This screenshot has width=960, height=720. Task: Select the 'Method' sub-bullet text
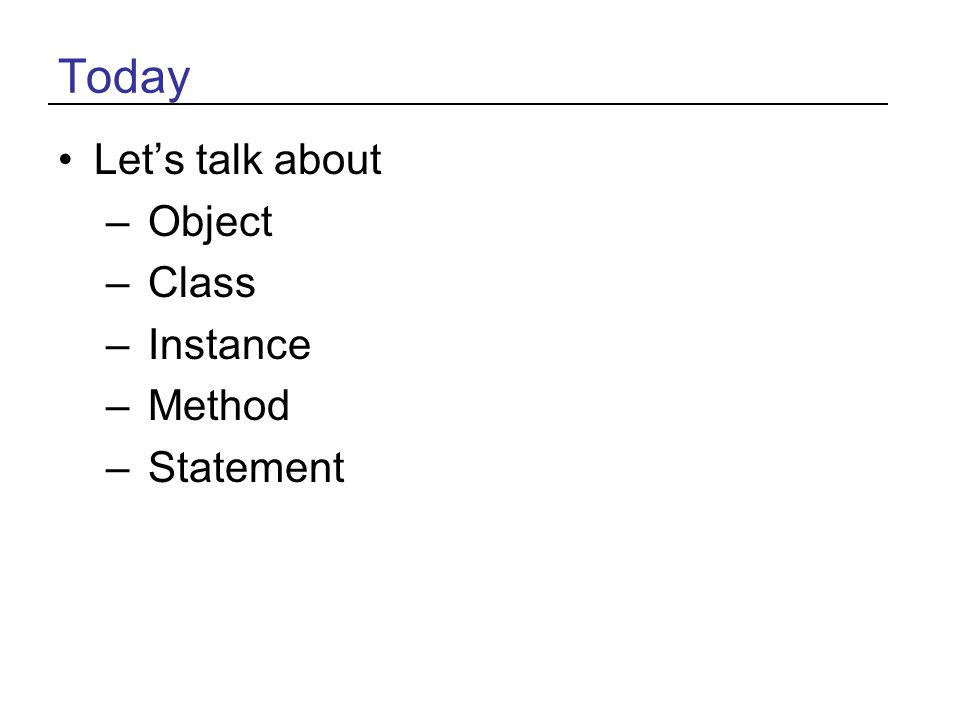[219, 405]
